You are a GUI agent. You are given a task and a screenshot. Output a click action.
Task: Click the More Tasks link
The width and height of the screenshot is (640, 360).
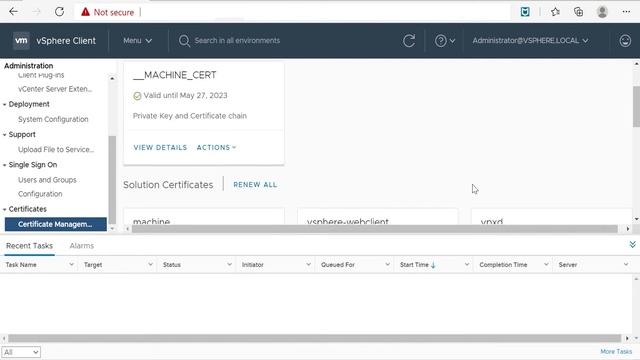point(616,351)
